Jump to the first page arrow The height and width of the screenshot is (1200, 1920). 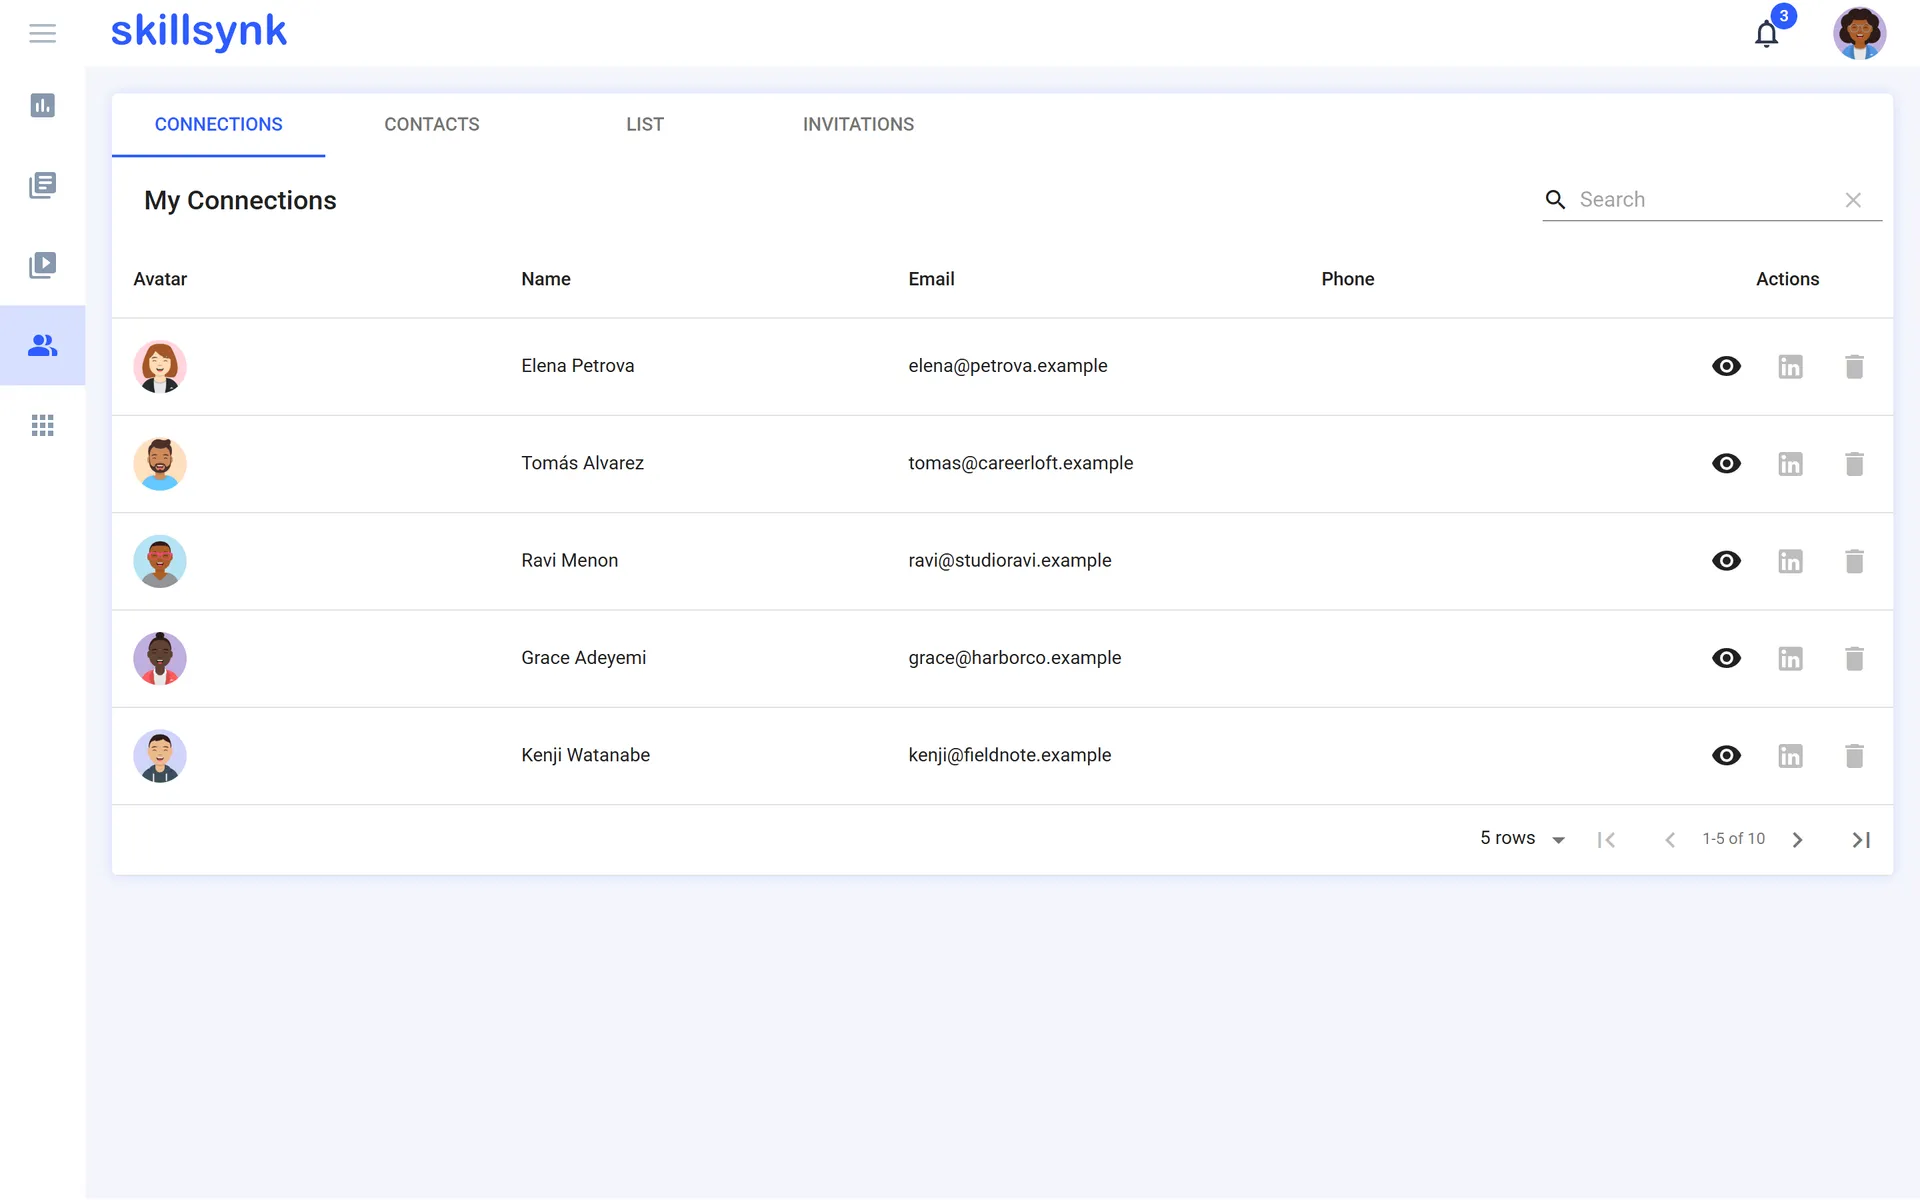(x=1606, y=840)
